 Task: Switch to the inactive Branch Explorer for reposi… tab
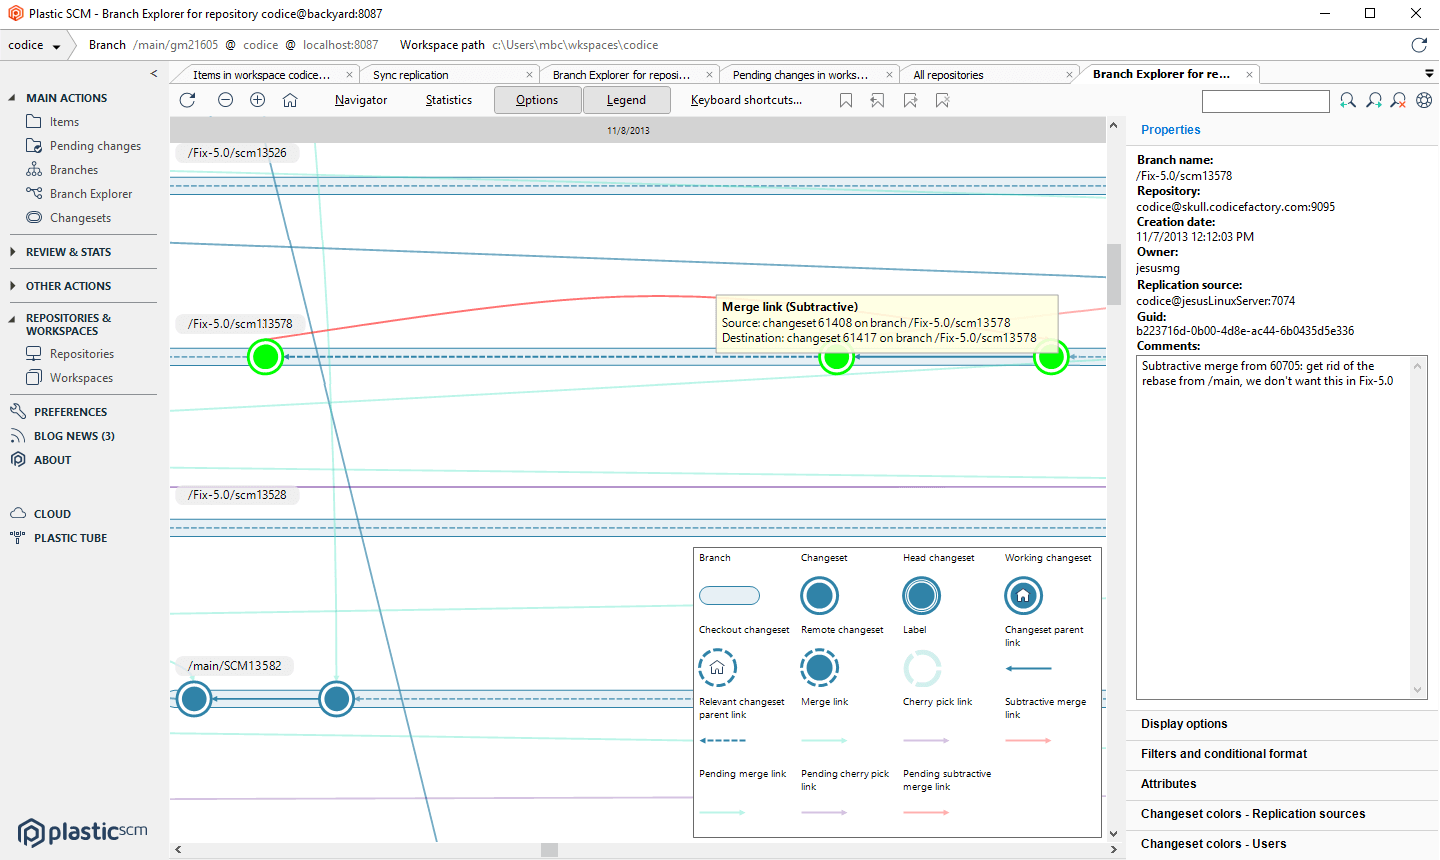tap(621, 75)
